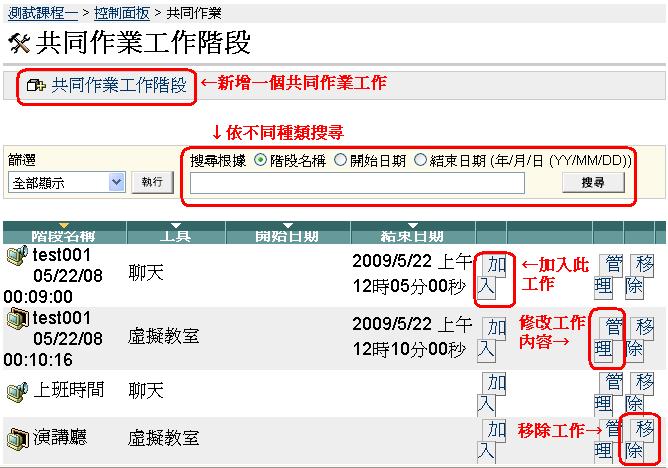Click 移除 for the 演講廳 session
668x468 pixels.
(x=640, y=440)
